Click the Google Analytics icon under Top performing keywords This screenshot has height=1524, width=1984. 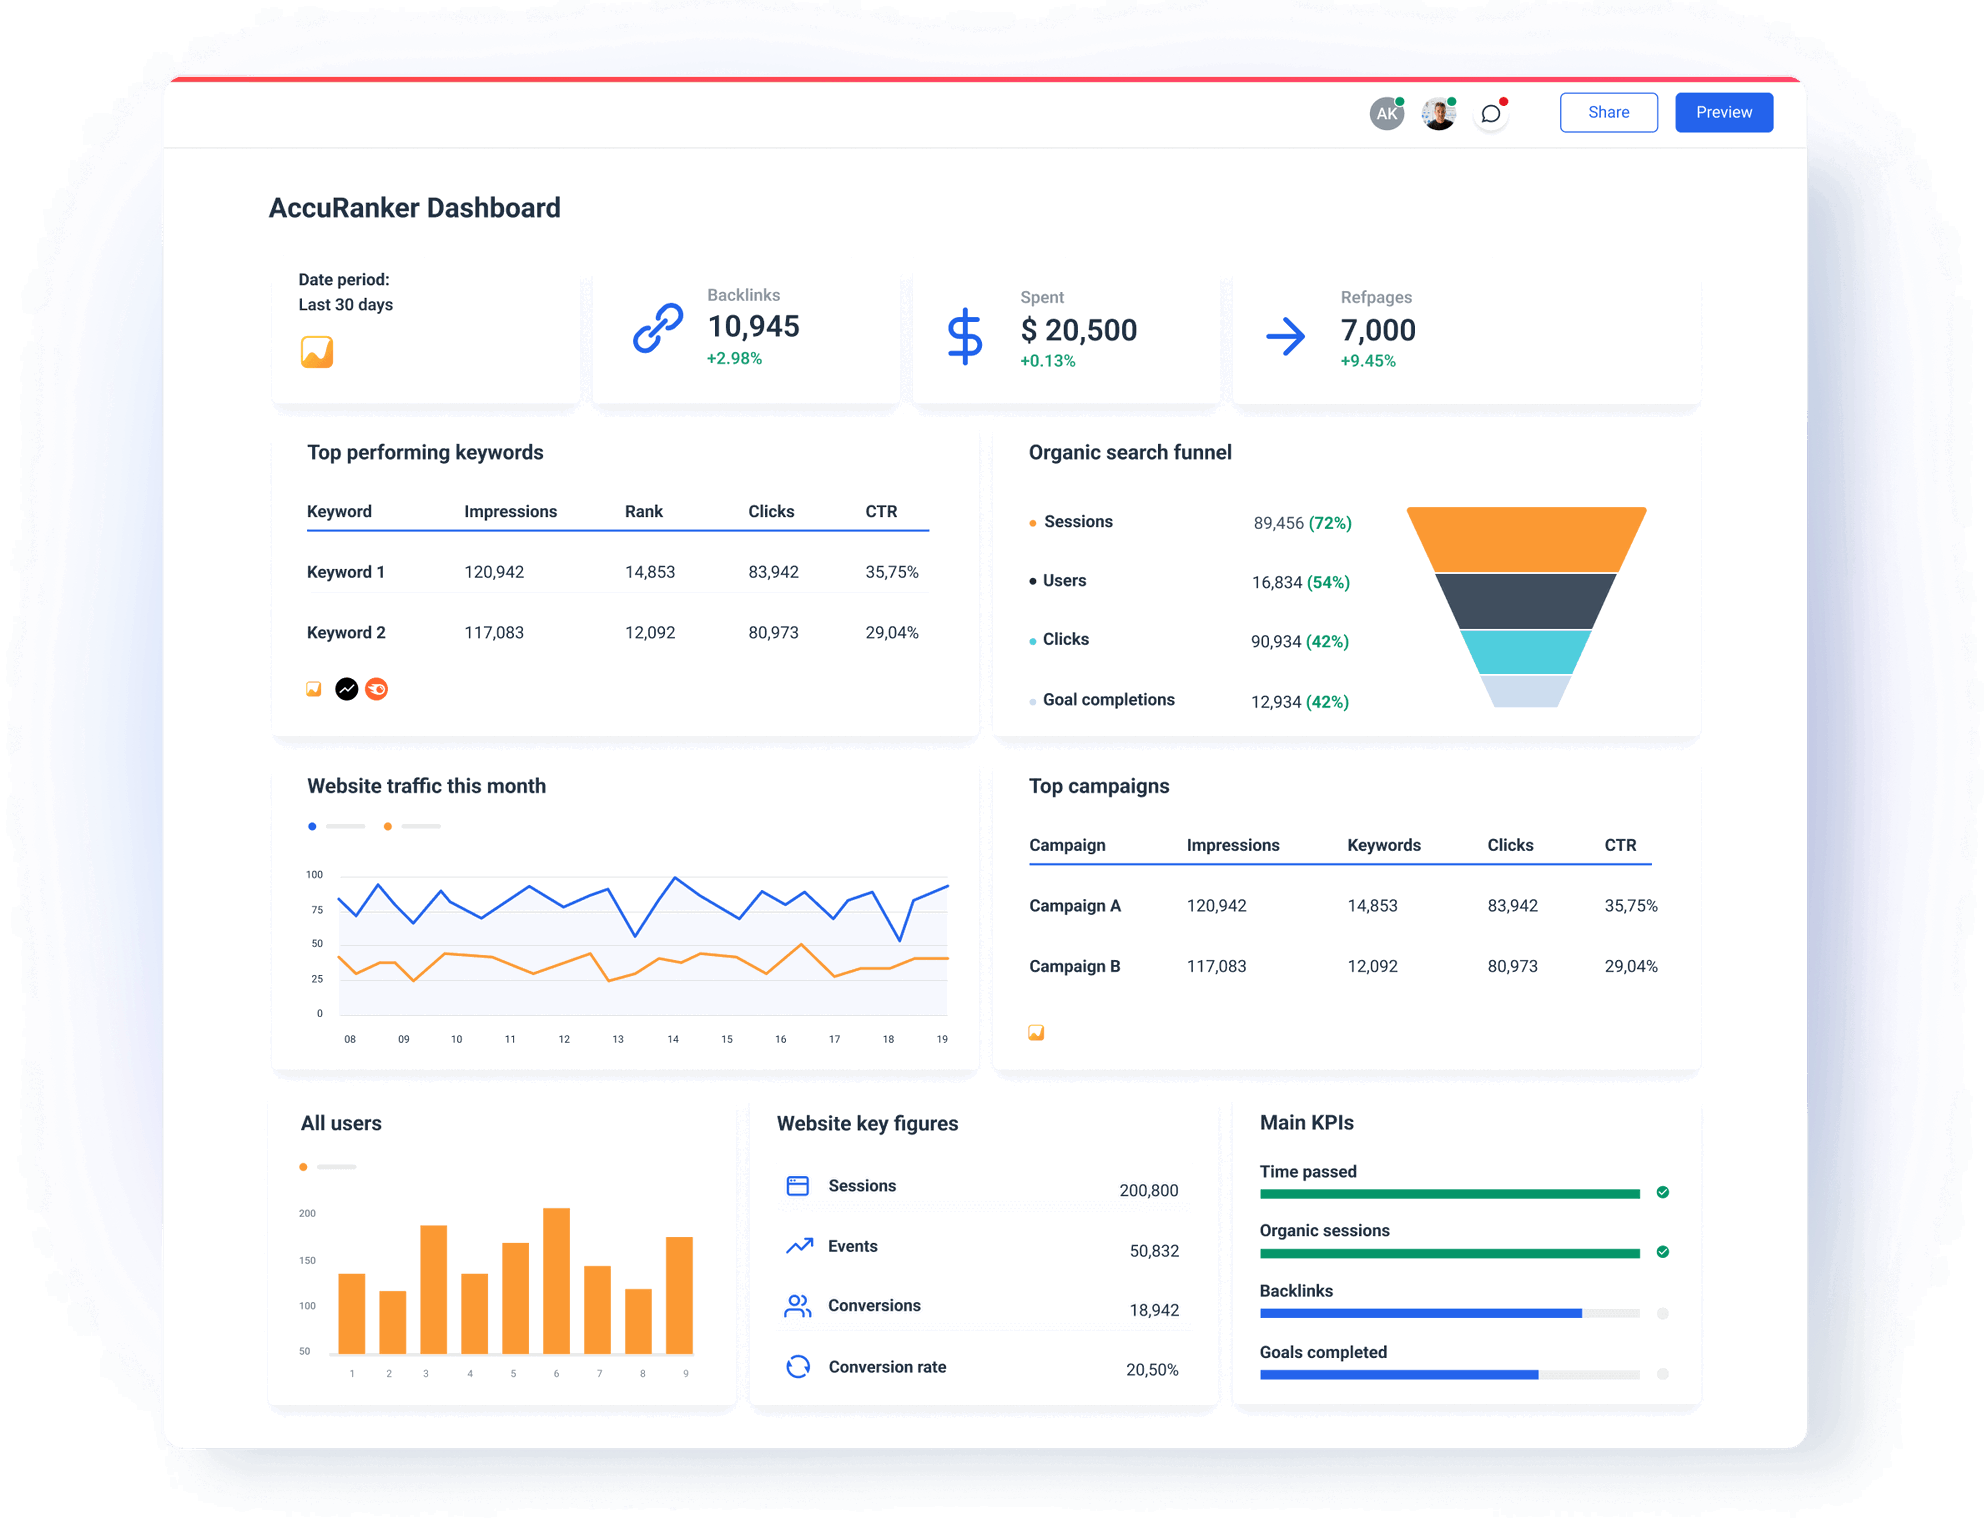coord(312,688)
